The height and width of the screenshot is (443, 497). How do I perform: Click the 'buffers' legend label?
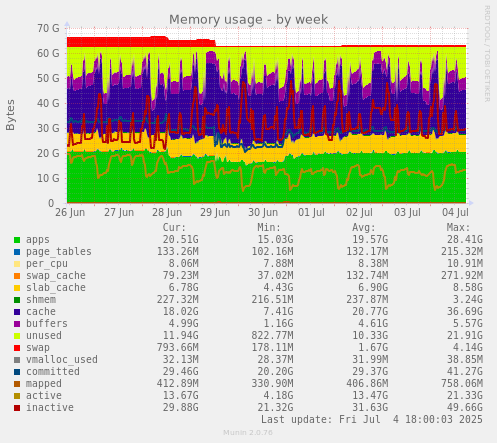(x=47, y=324)
